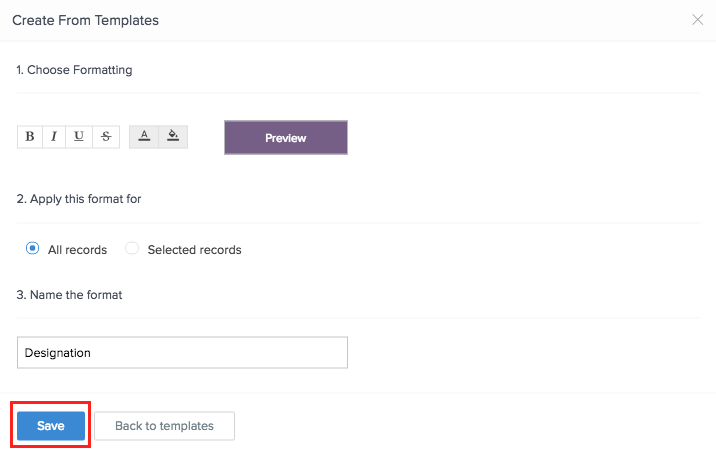Click the purple Preview box
Screen dimensions: 716x452
tap(285, 138)
